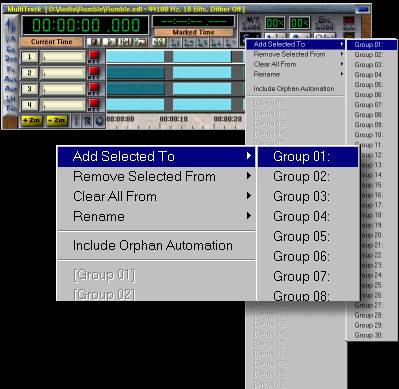This screenshot has width=399, height=389.
Task: Click the MT Load 00% readout
Action: [275, 23]
